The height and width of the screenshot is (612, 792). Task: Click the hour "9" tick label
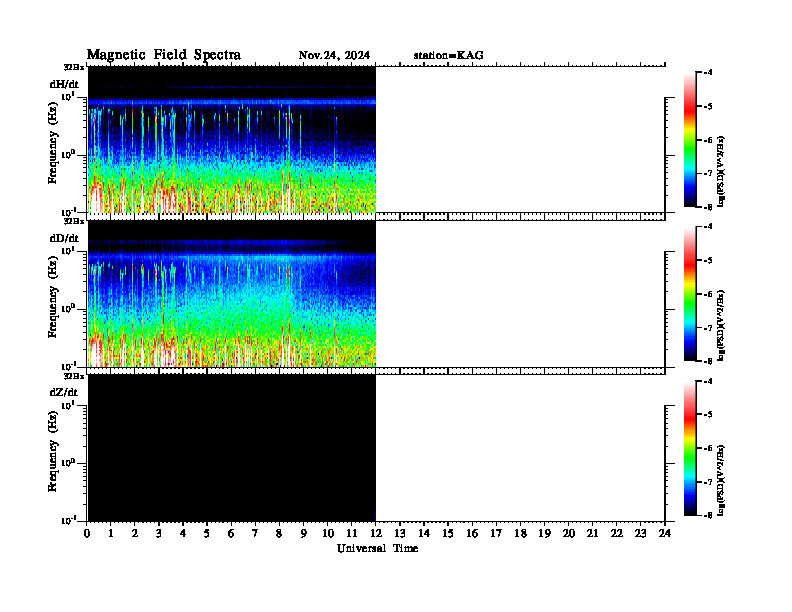click(304, 533)
